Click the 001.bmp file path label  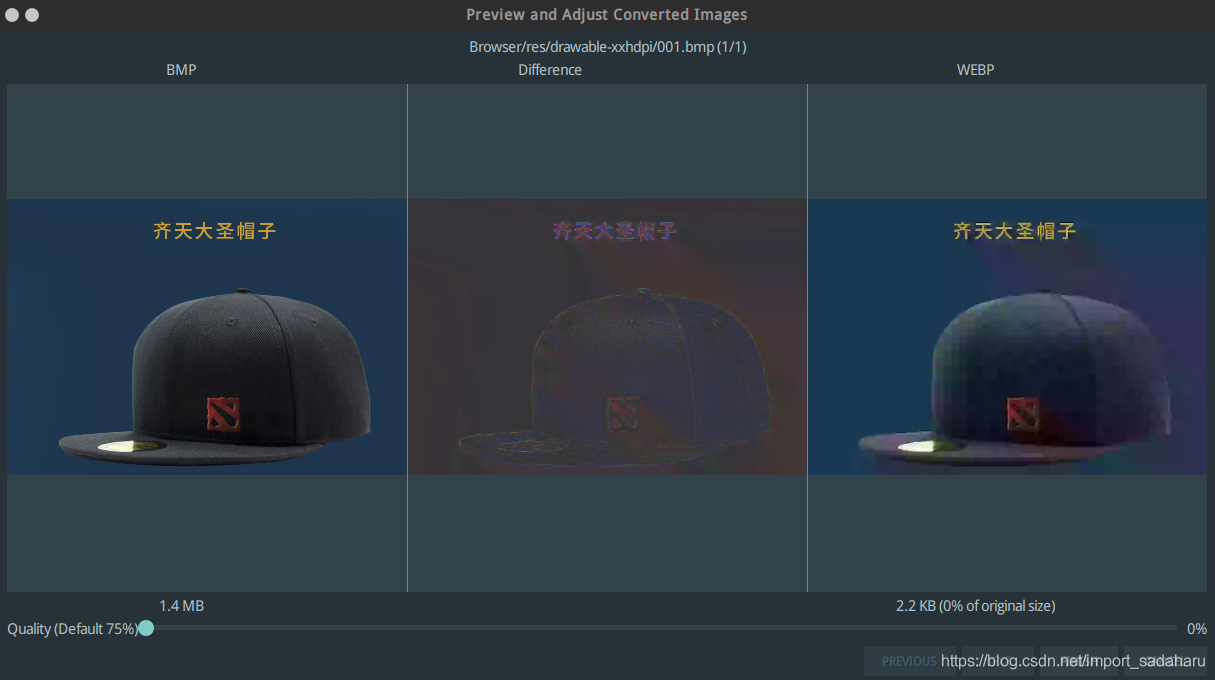point(607,46)
